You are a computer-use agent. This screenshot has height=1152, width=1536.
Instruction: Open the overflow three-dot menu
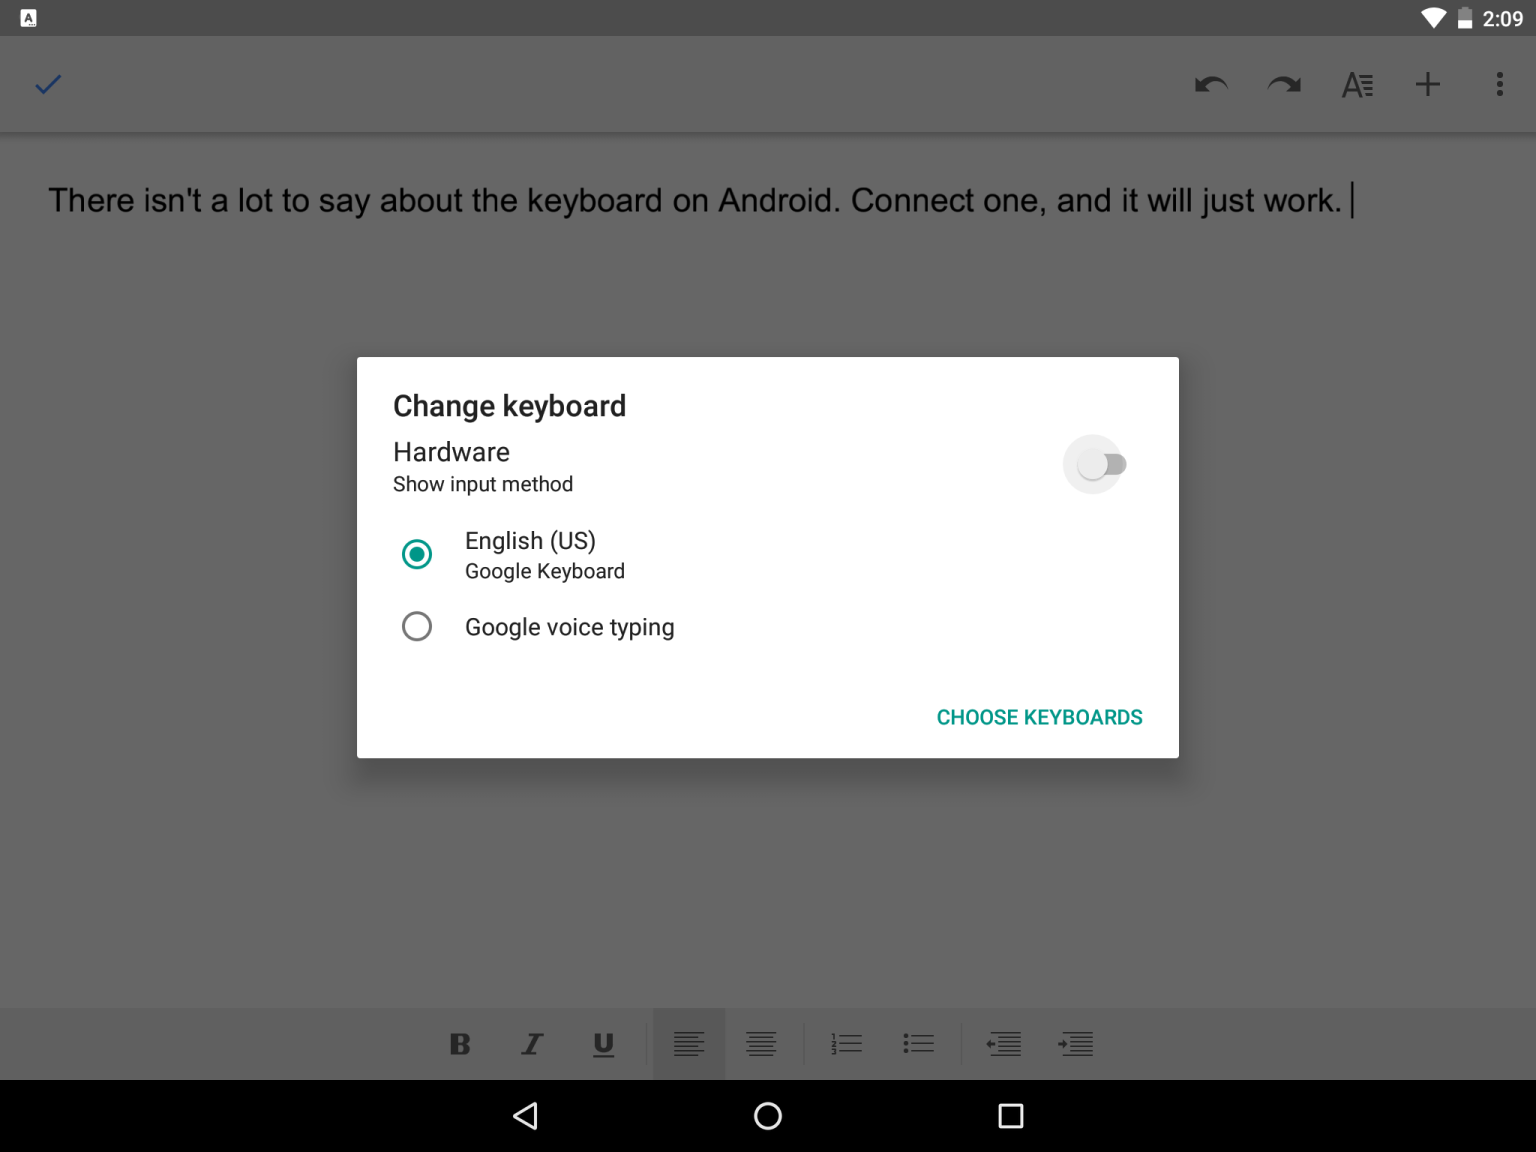click(x=1499, y=85)
